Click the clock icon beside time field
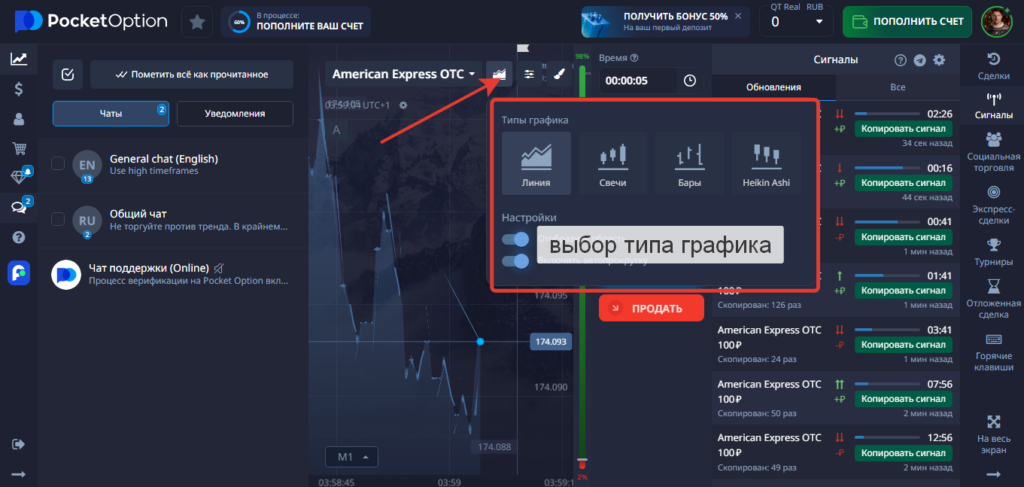This screenshot has height=487, width=1024. [690, 80]
